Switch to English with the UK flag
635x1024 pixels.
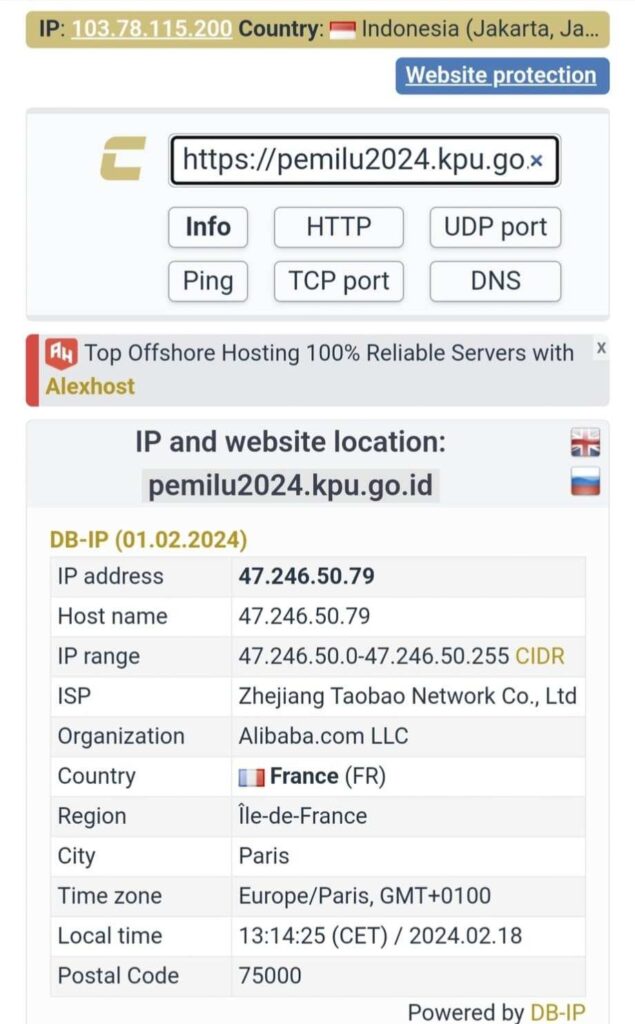(x=585, y=442)
